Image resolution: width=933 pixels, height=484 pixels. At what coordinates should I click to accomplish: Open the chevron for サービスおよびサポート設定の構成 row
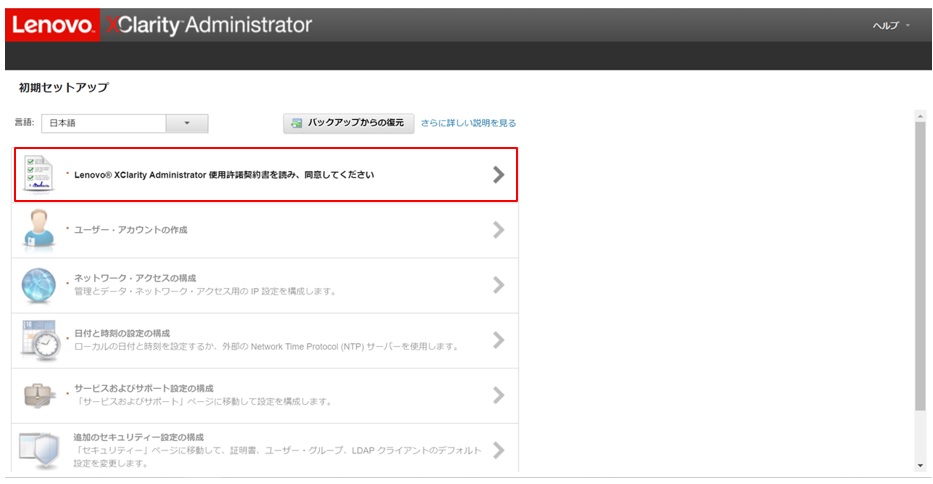point(499,395)
